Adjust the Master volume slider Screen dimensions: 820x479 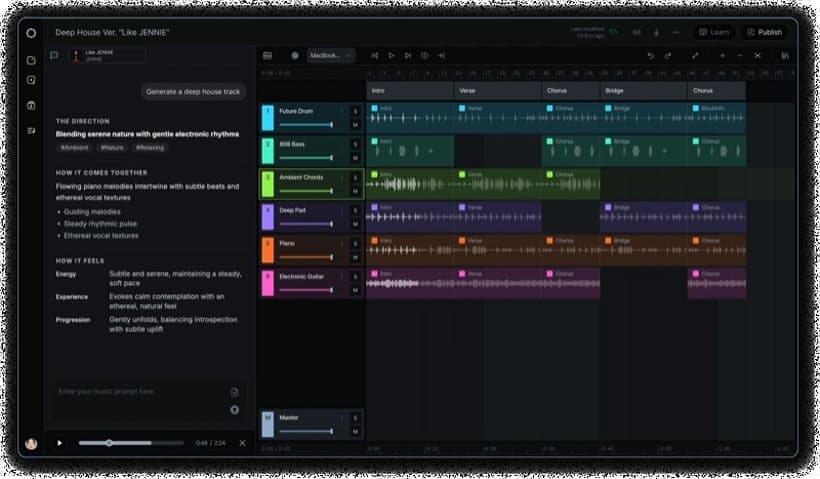[306, 431]
